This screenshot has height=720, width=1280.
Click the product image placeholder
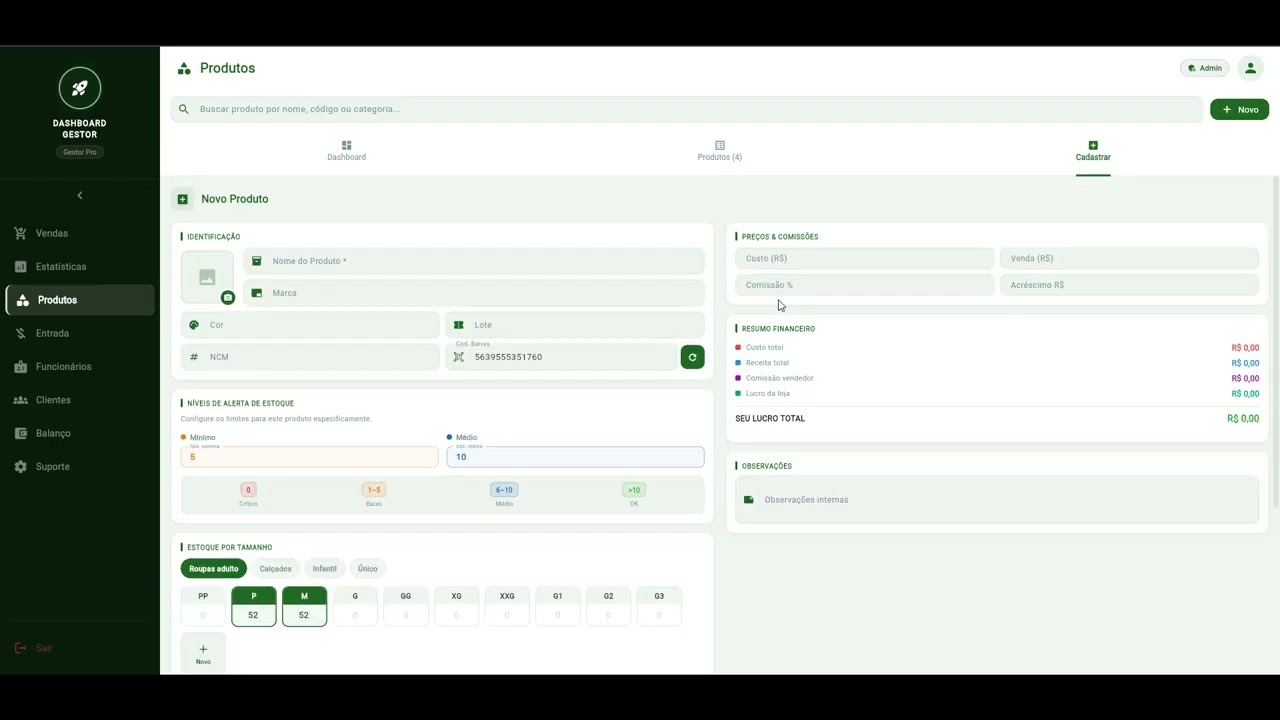point(207,277)
